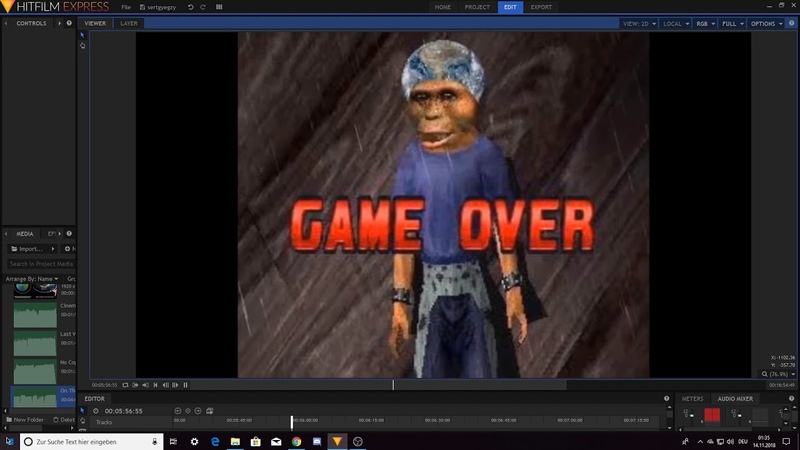This screenshot has height=450, width=800.
Task: Switch to the HOME screen tab
Action: pyautogui.click(x=442, y=7)
